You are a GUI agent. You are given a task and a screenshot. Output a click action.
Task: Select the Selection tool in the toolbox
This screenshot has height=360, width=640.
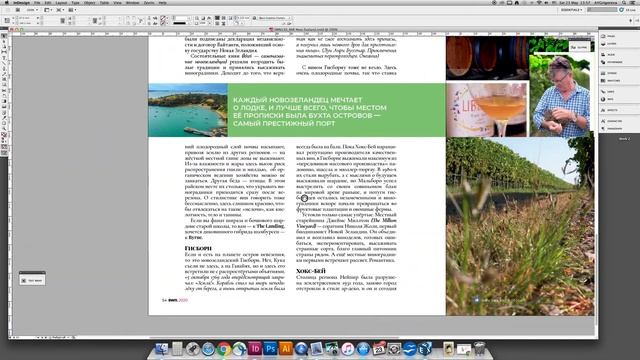coord(4,36)
